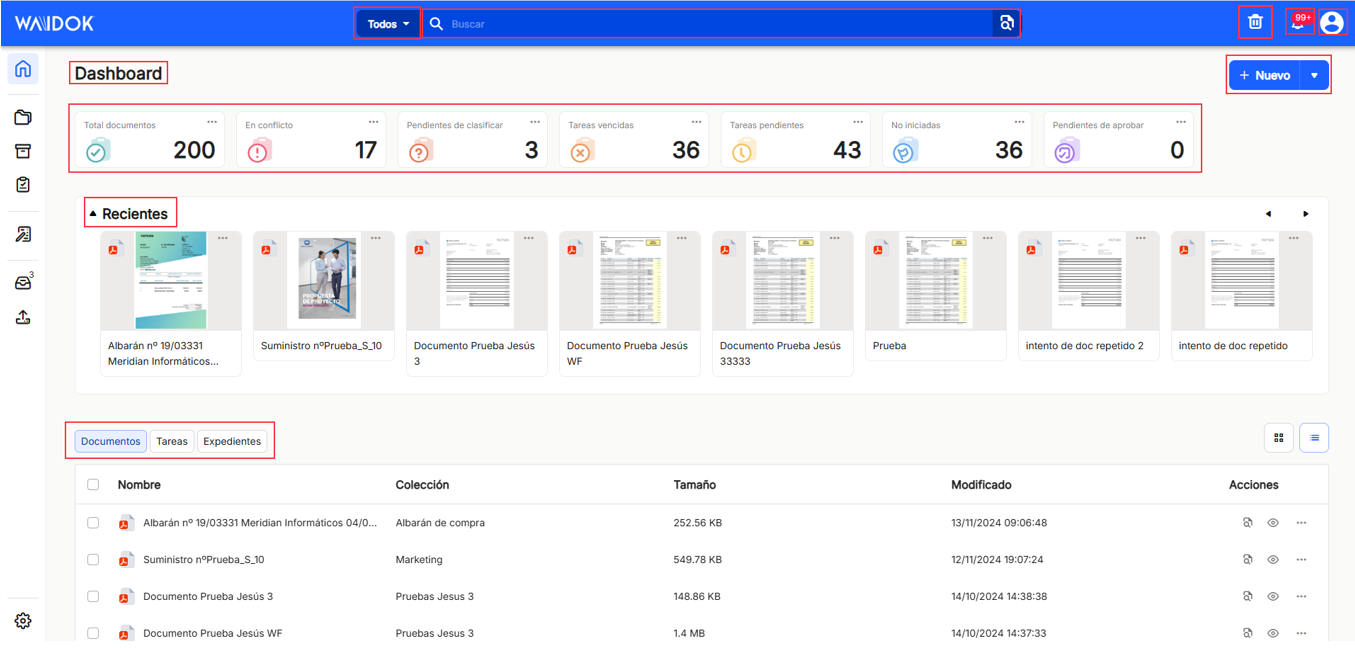Open more options on Tareas vencidas card
The height and width of the screenshot is (650, 1355).
[x=696, y=122]
